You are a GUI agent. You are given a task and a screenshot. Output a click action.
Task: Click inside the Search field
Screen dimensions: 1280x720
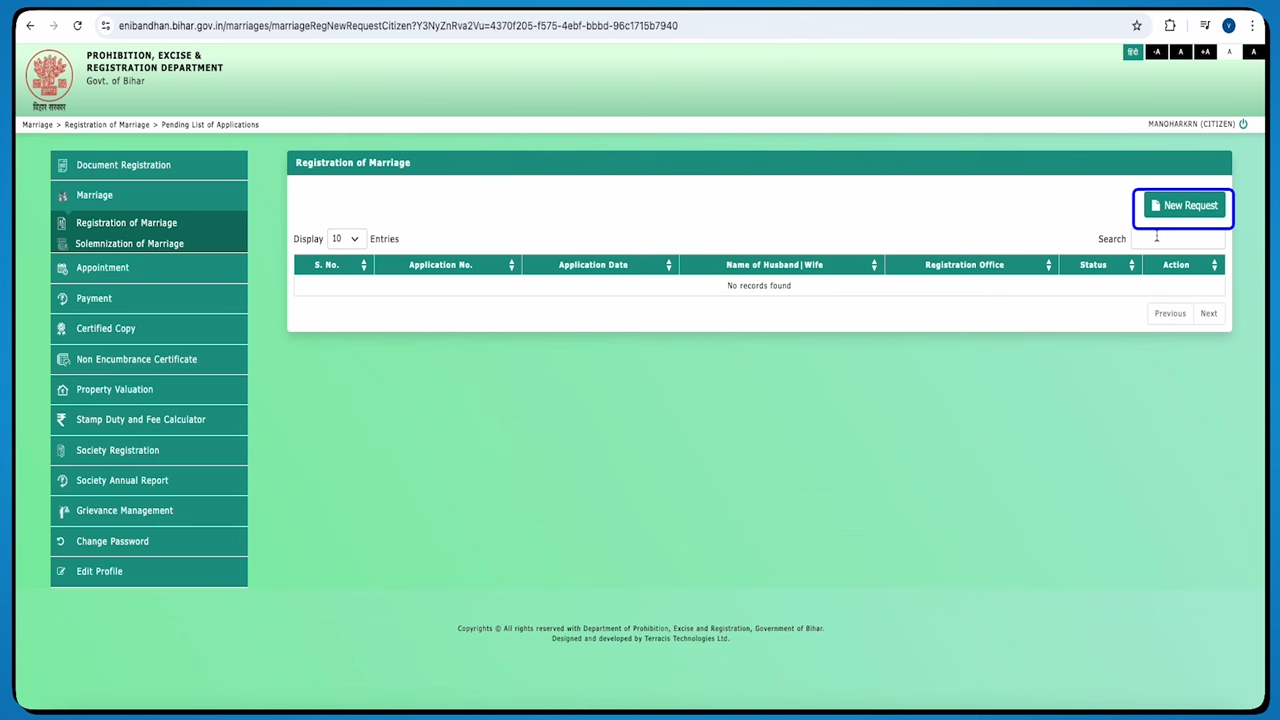(1180, 239)
